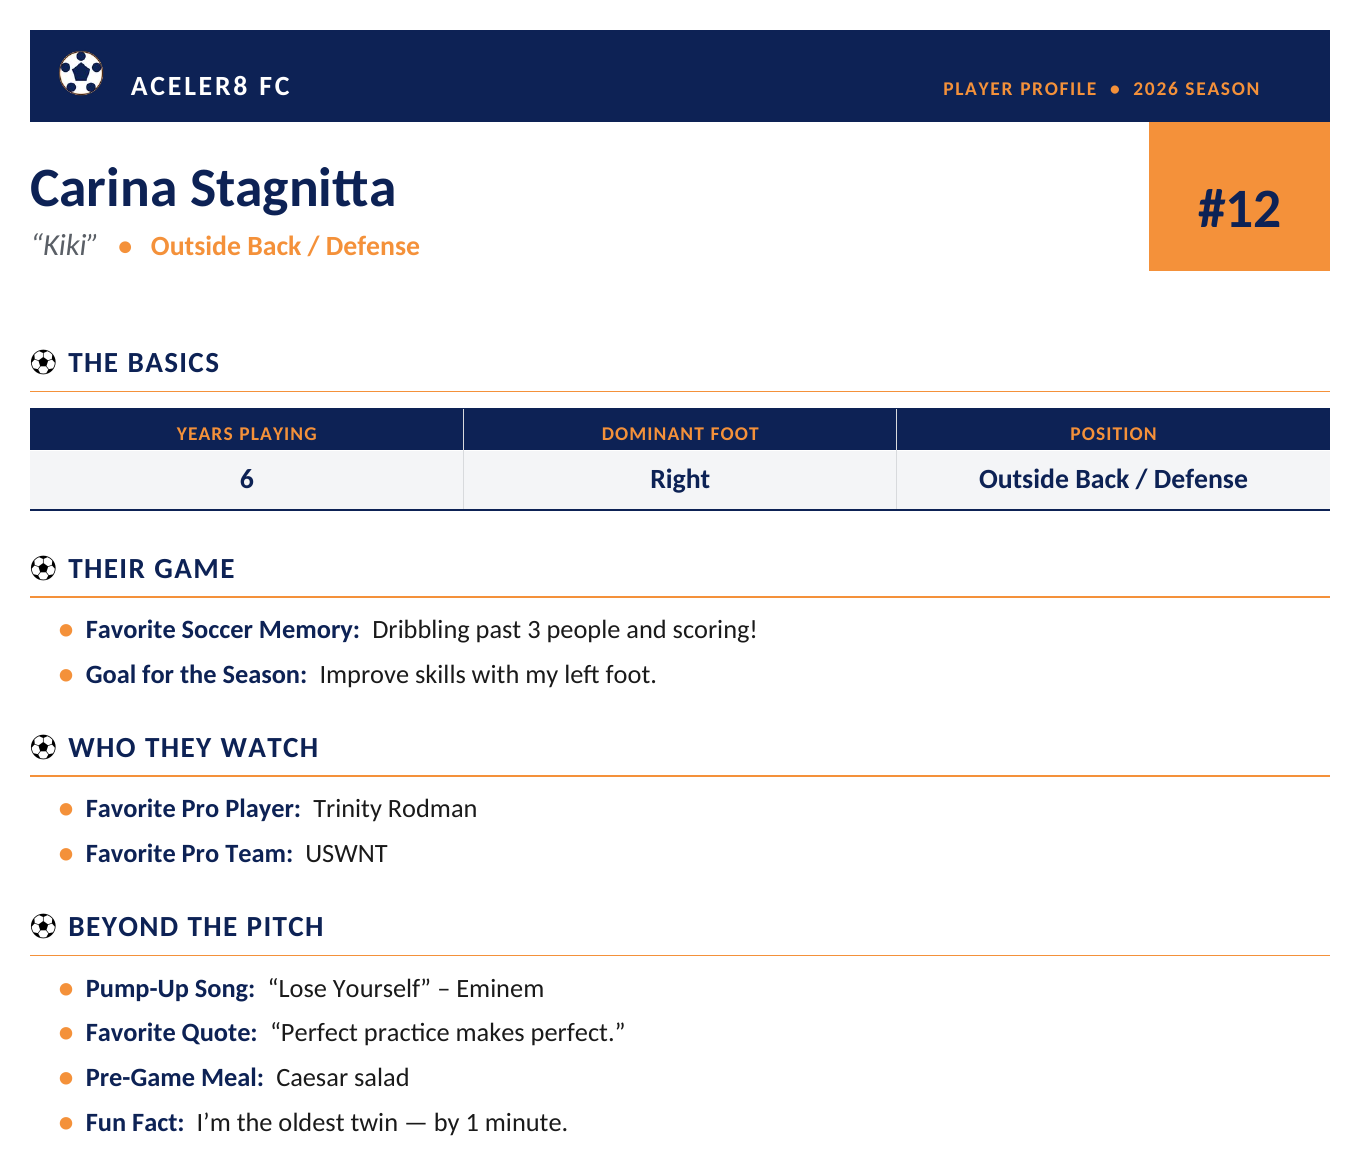Image resolution: width=1360 pixels, height=1166 pixels.
Task: Click the soccer ball icon beside Who They Watch
Action: pyautogui.click(x=43, y=747)
